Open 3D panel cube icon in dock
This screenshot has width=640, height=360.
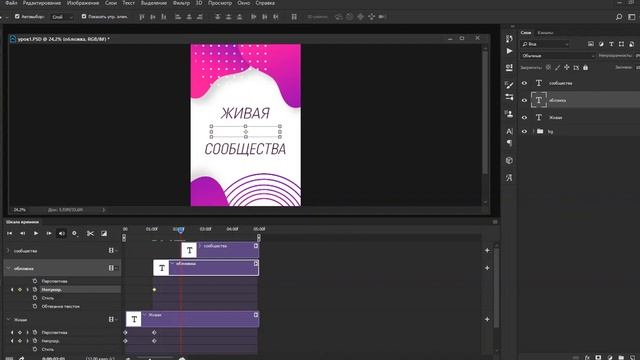509,160
